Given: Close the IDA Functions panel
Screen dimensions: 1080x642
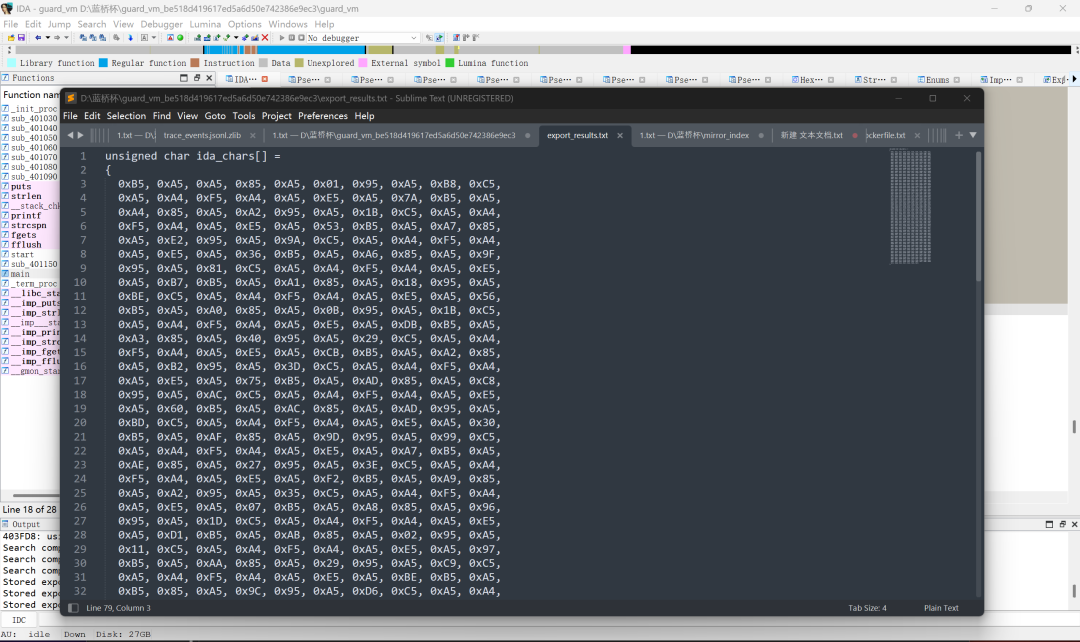Looking at the screenshot, I should pyautogui.click(x=209, y=78).
